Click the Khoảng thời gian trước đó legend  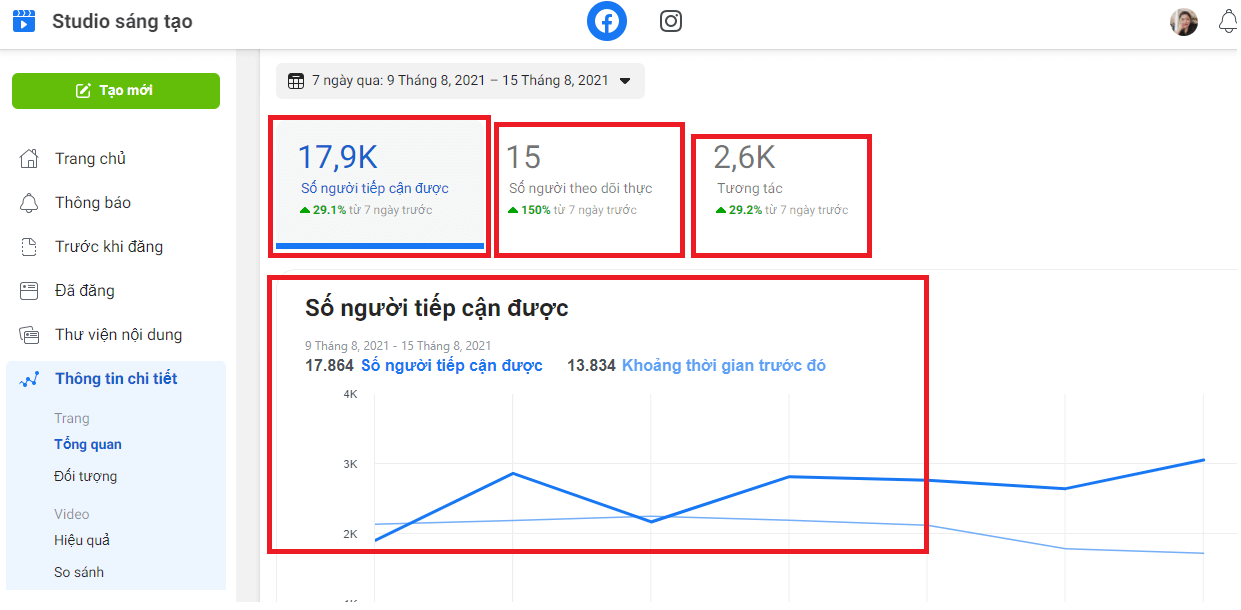tap(723, 366)
